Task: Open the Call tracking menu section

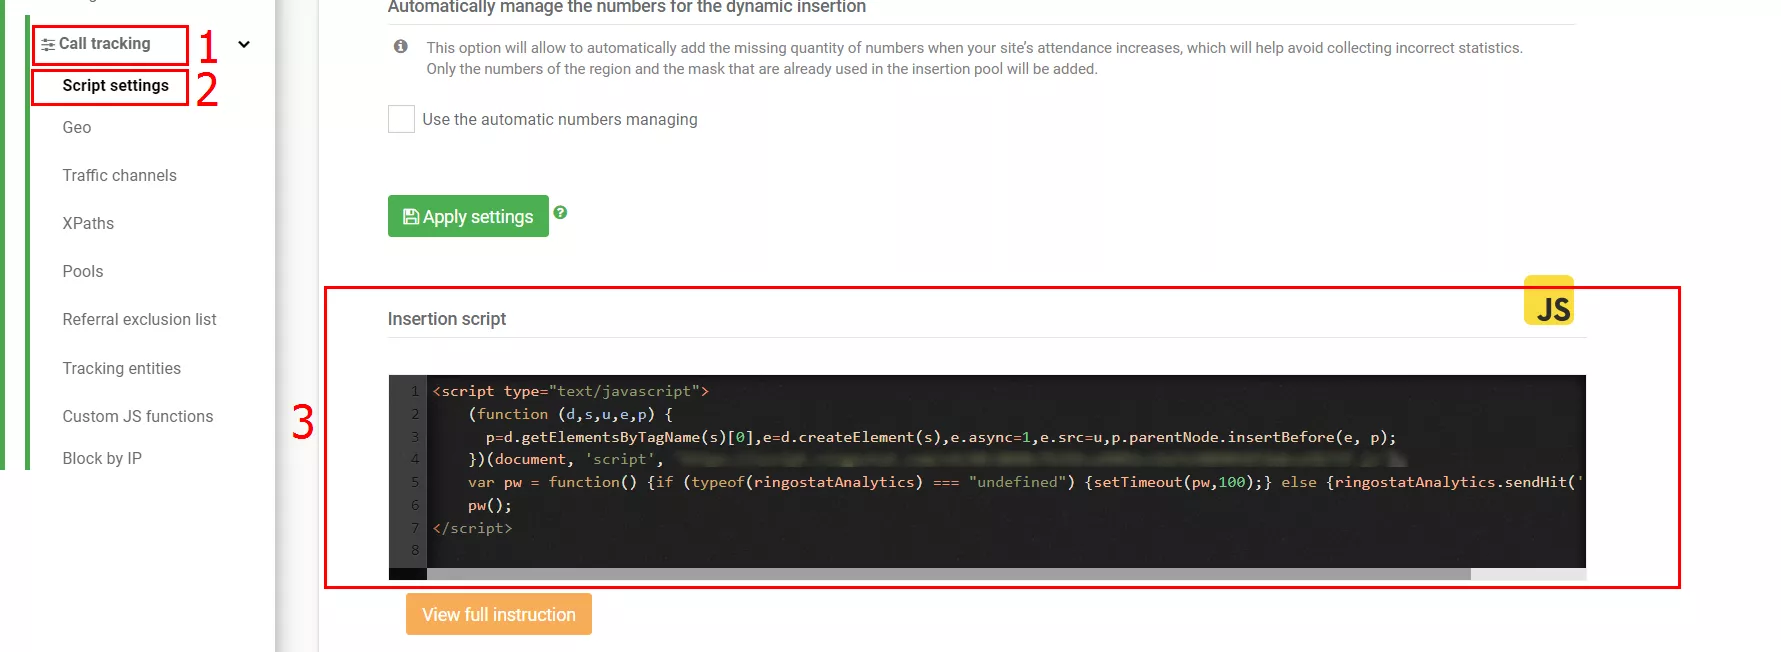Action: [x=105, y=44]
